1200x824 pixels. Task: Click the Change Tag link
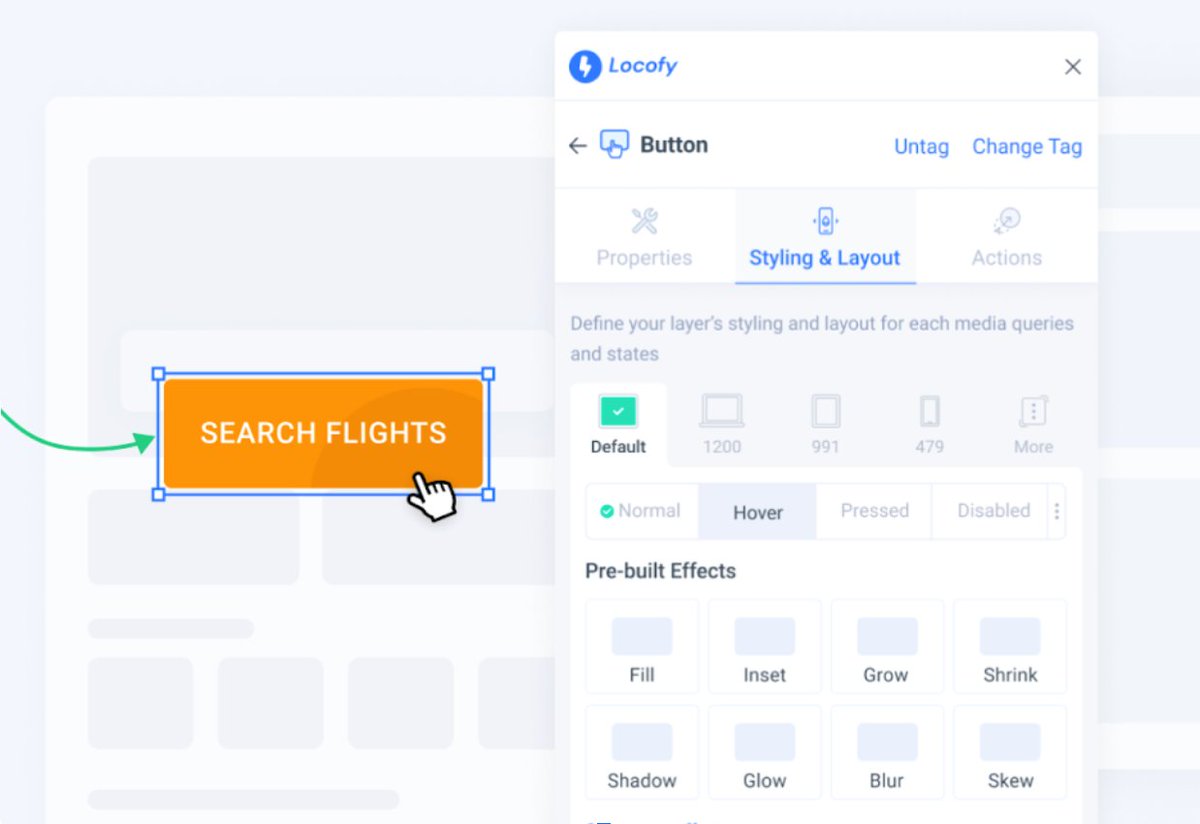(x=1027, y=146)
